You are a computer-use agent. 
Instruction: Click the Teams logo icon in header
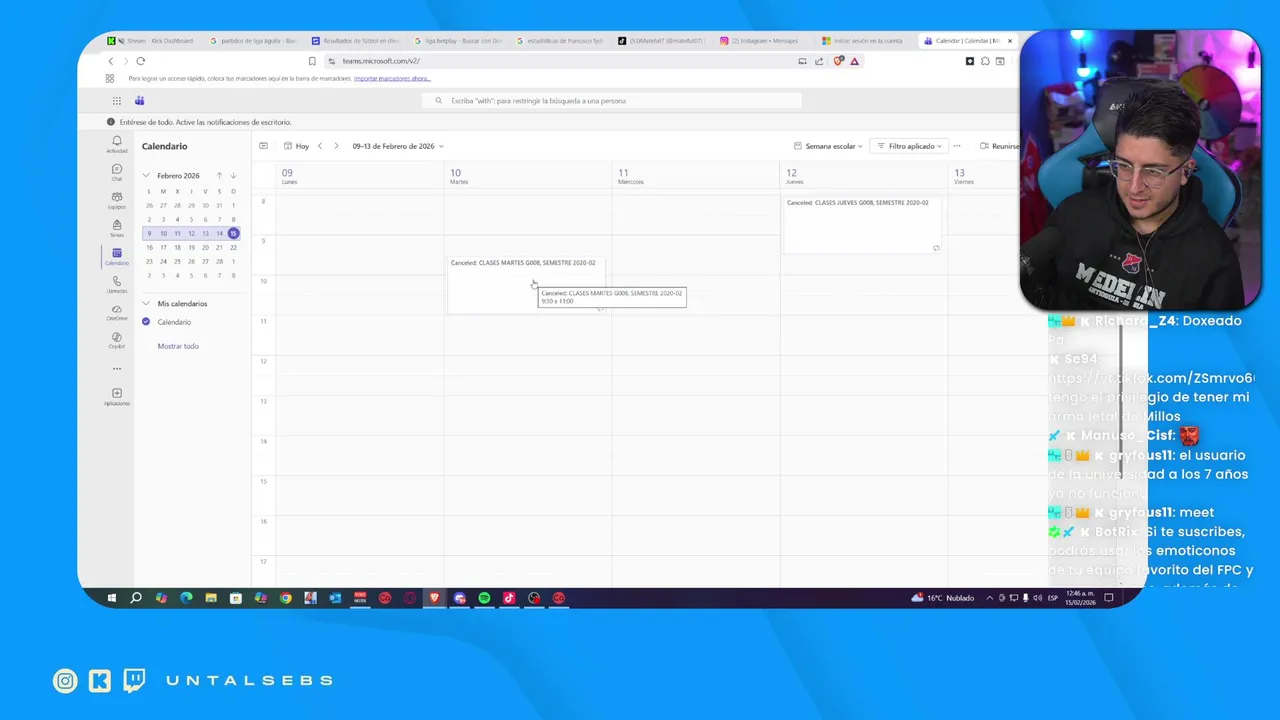[140, 101]
